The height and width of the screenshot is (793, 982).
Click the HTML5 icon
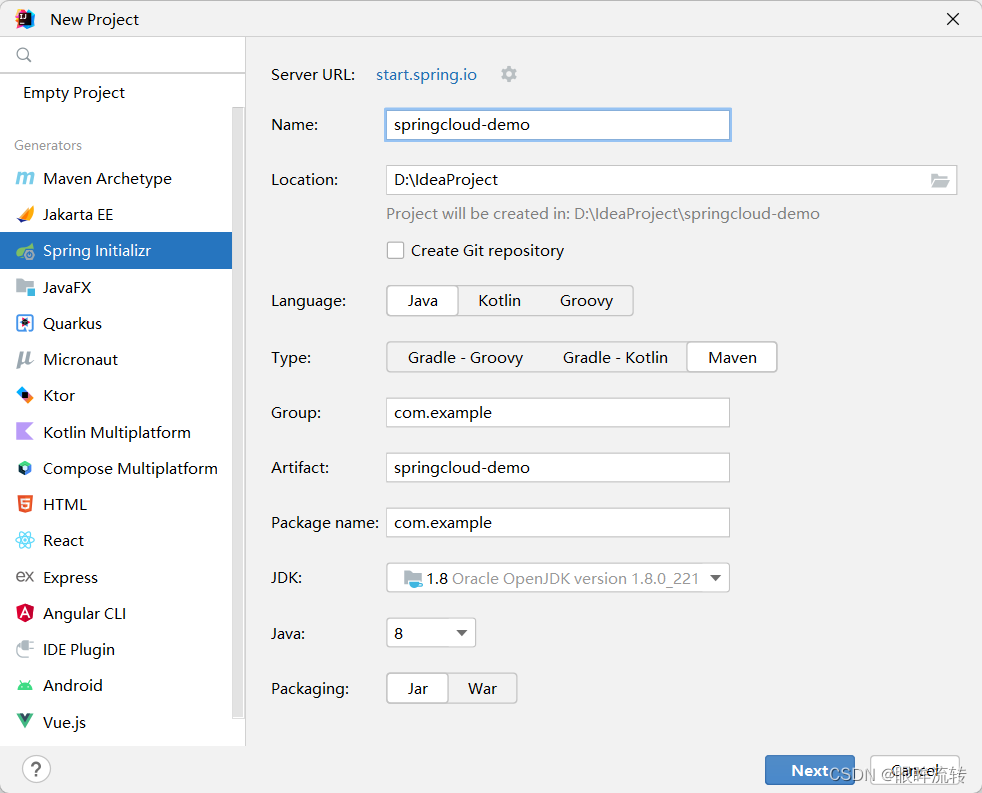(24, 504)
